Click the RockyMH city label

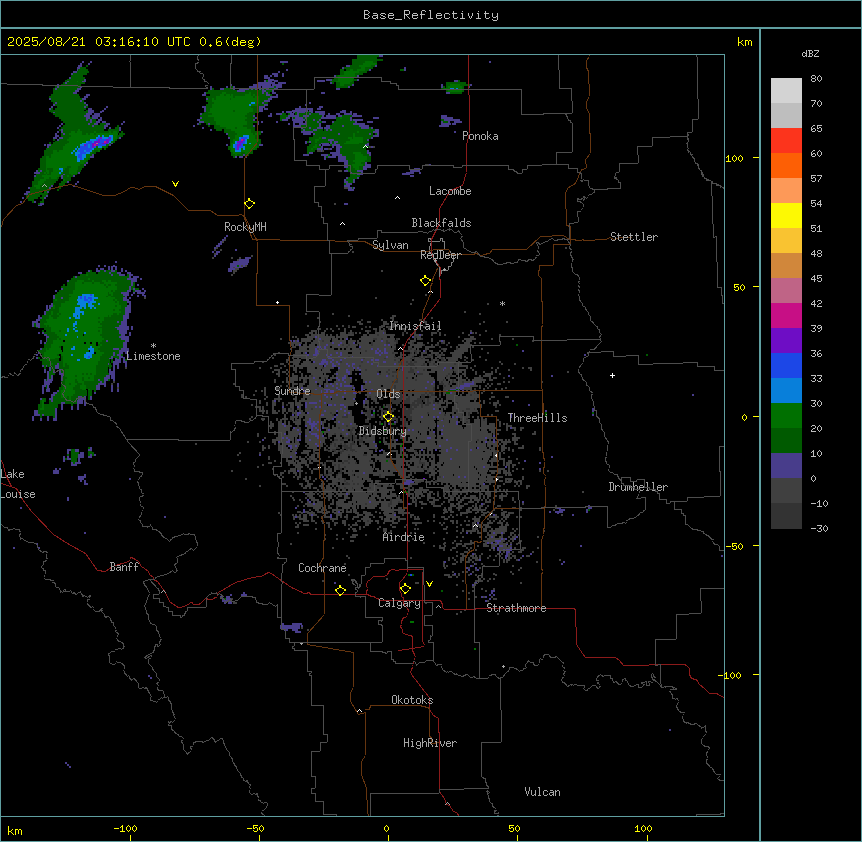(245, 226)
